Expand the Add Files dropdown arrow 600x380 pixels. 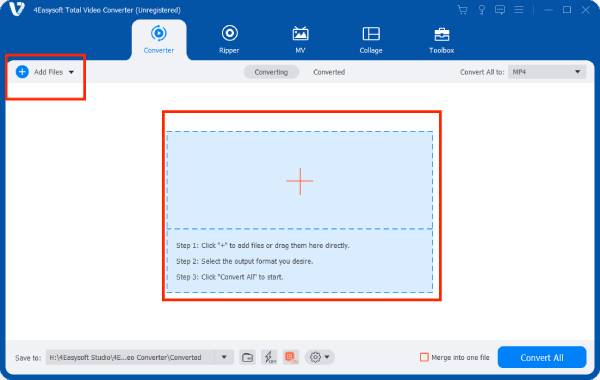[71, 72]
